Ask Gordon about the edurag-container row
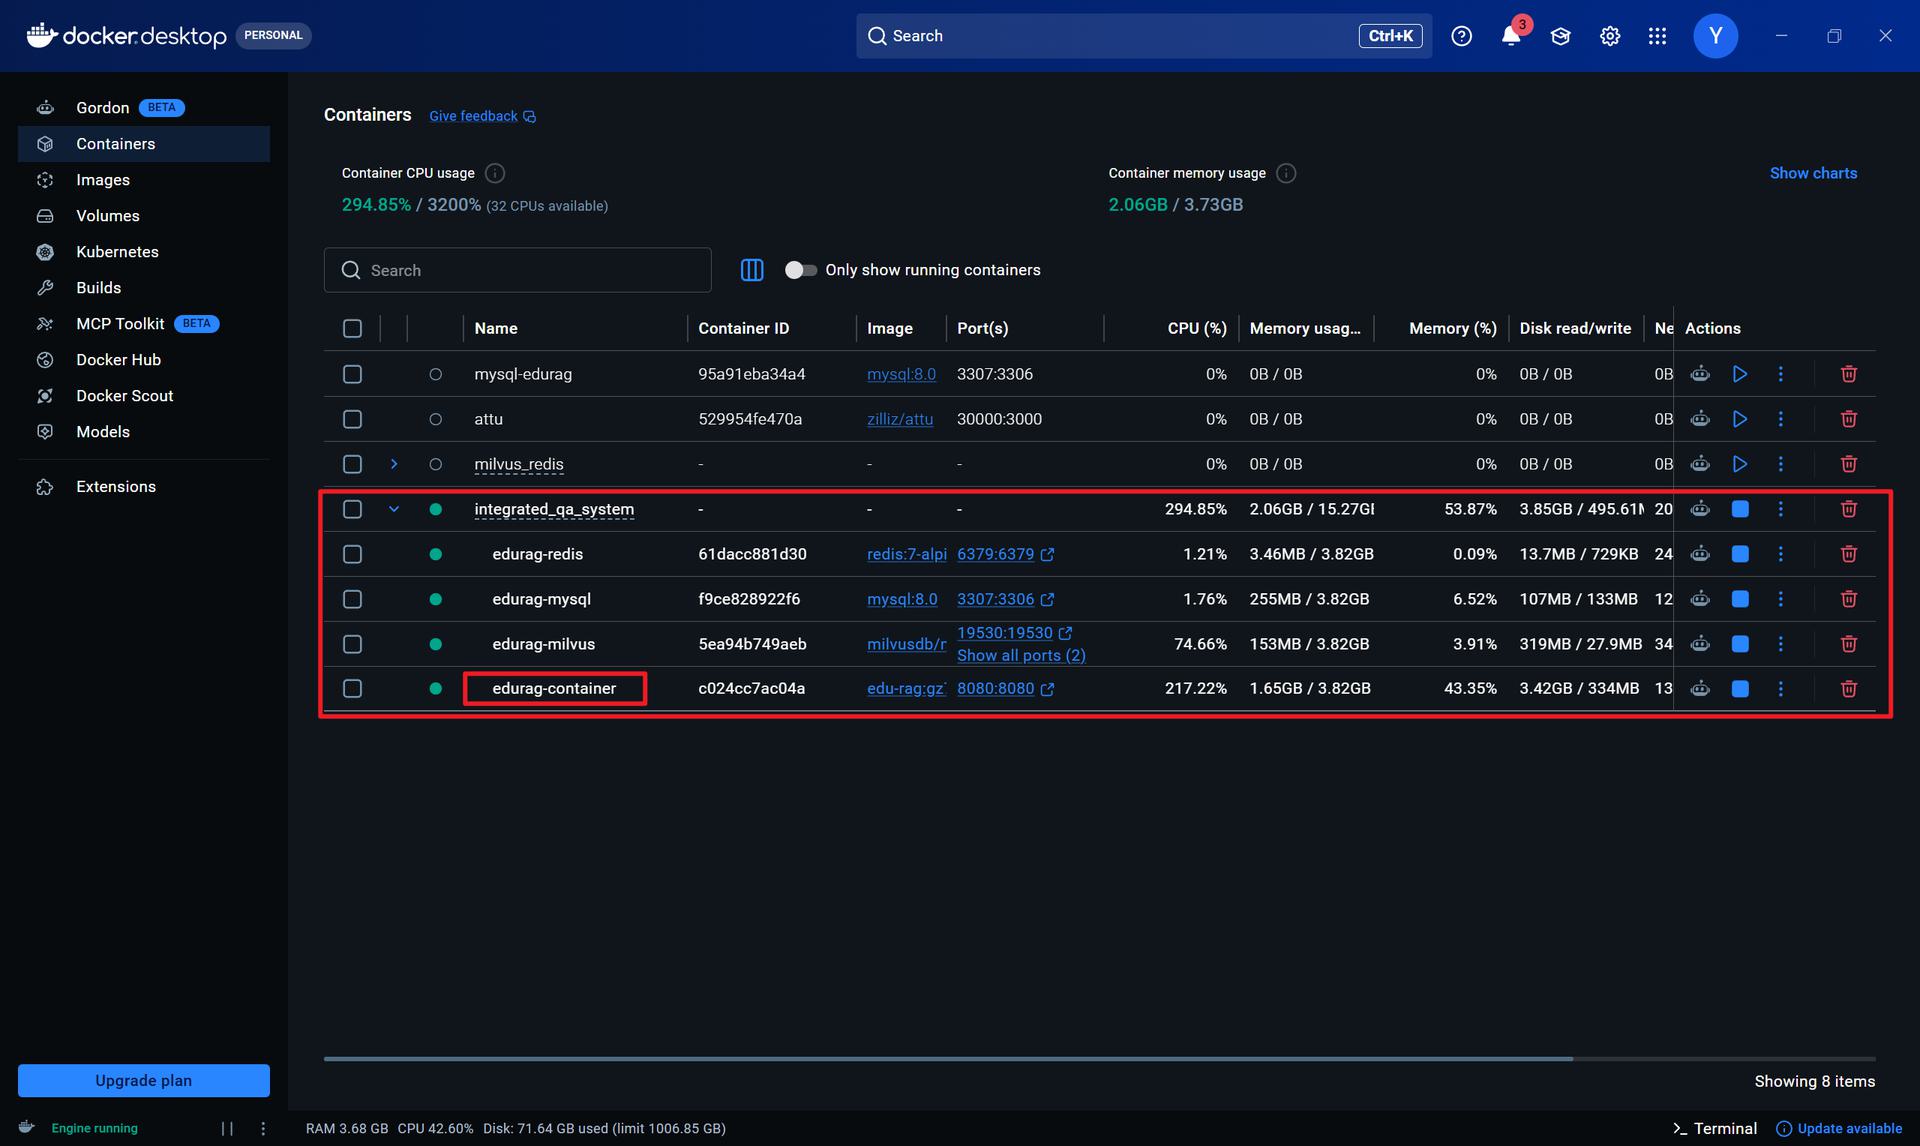This screenshot has width=1920, height=1146. click(1700, 689)
